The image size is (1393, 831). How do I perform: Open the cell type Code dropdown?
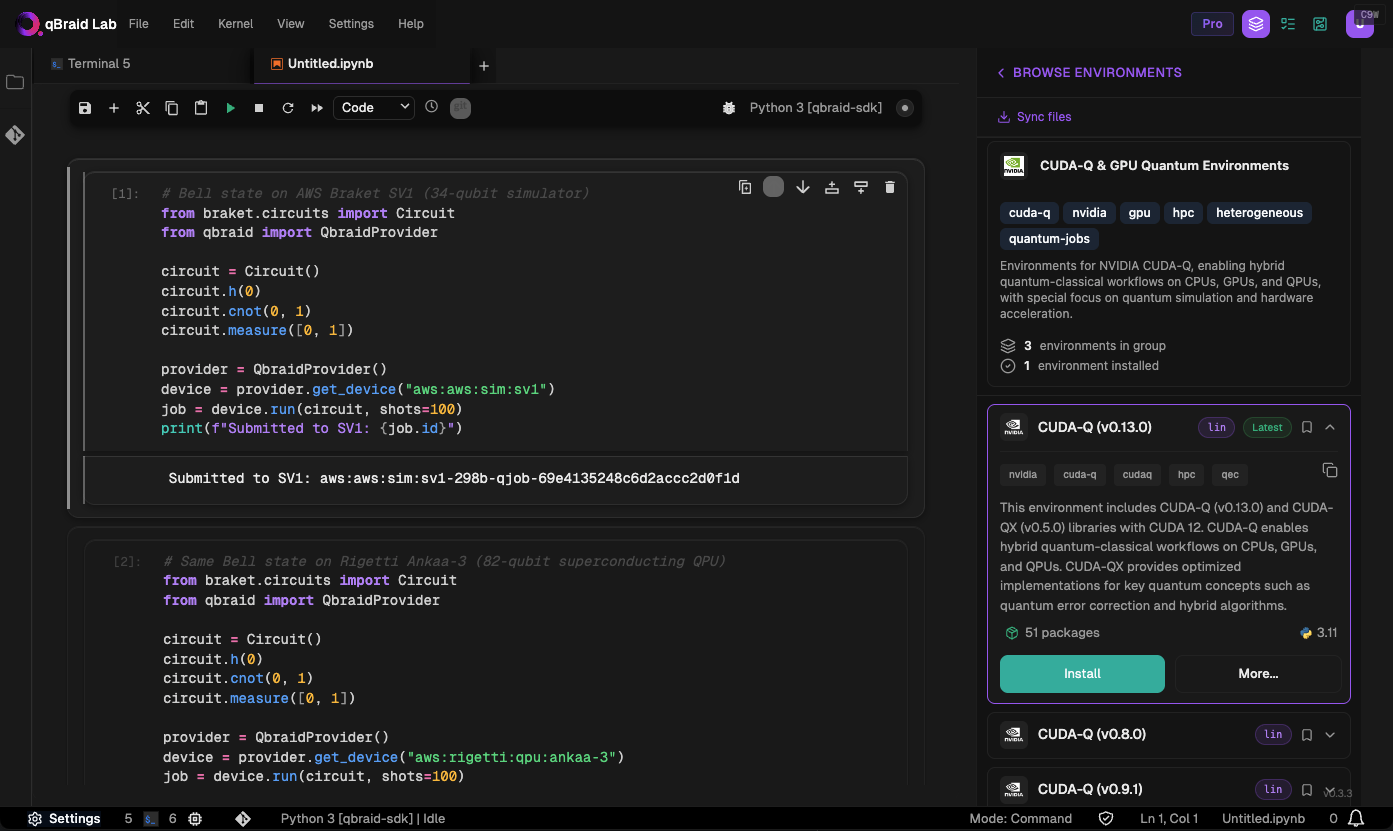[x=374, y=107]
